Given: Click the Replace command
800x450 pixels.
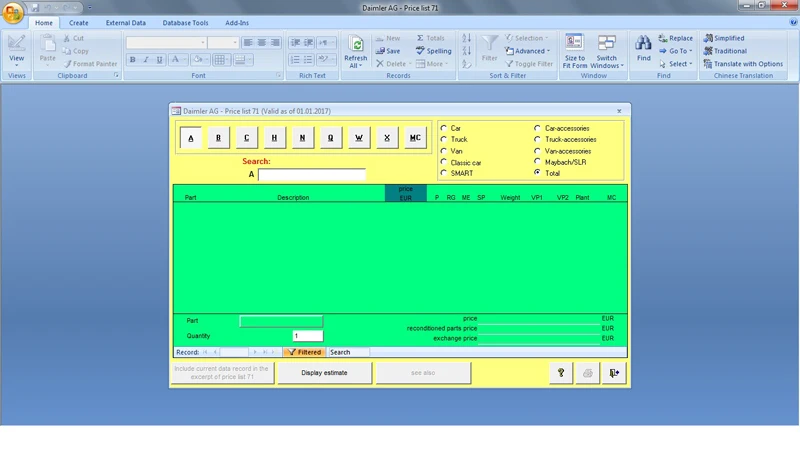Looking at the screenshot, I should coord(676,38).
